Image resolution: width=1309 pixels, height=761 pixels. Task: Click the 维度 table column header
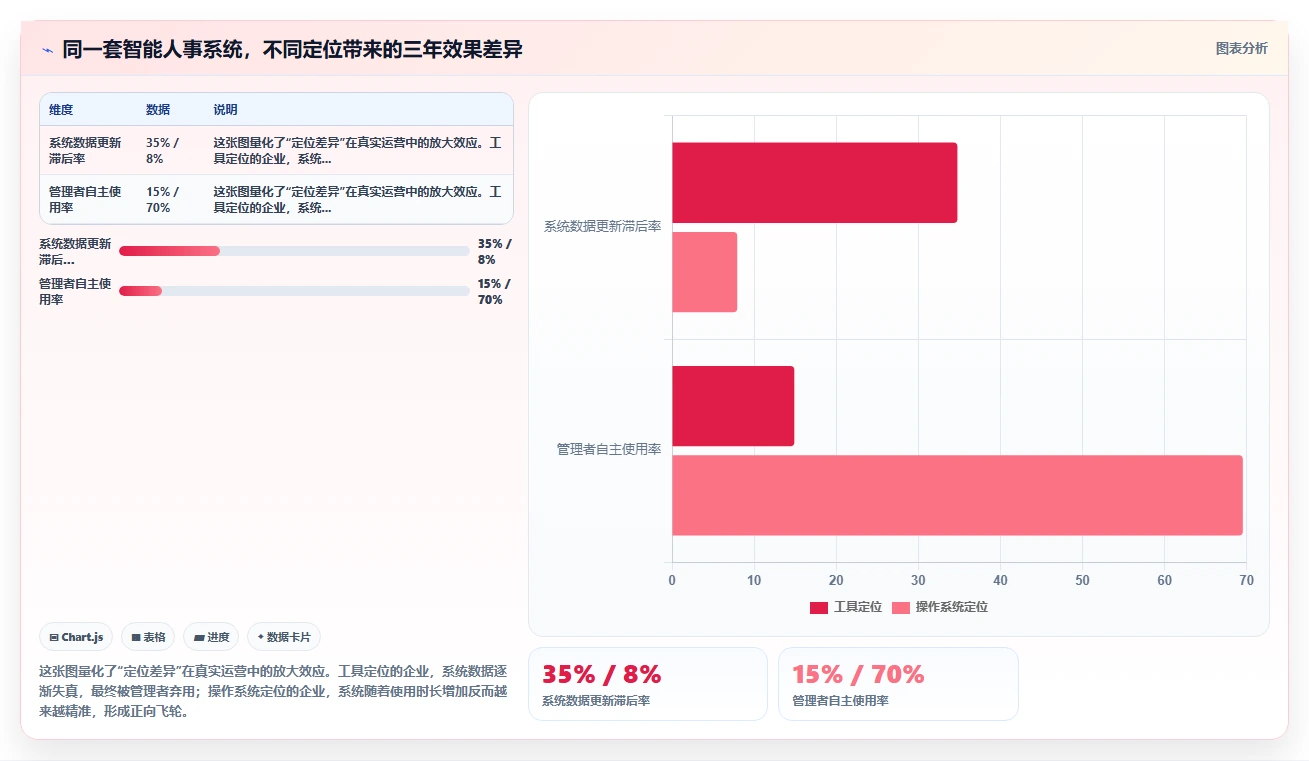(61, 110)
